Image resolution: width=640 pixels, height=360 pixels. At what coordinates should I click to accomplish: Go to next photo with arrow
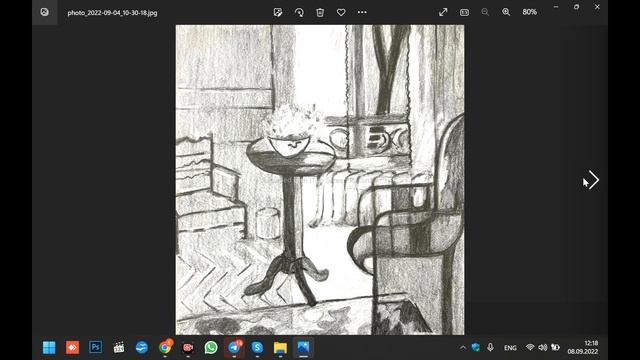point(593,180)
